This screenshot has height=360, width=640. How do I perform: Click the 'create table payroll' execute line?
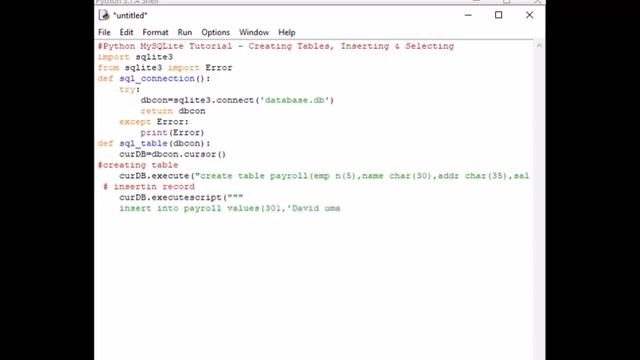(324, 176)
